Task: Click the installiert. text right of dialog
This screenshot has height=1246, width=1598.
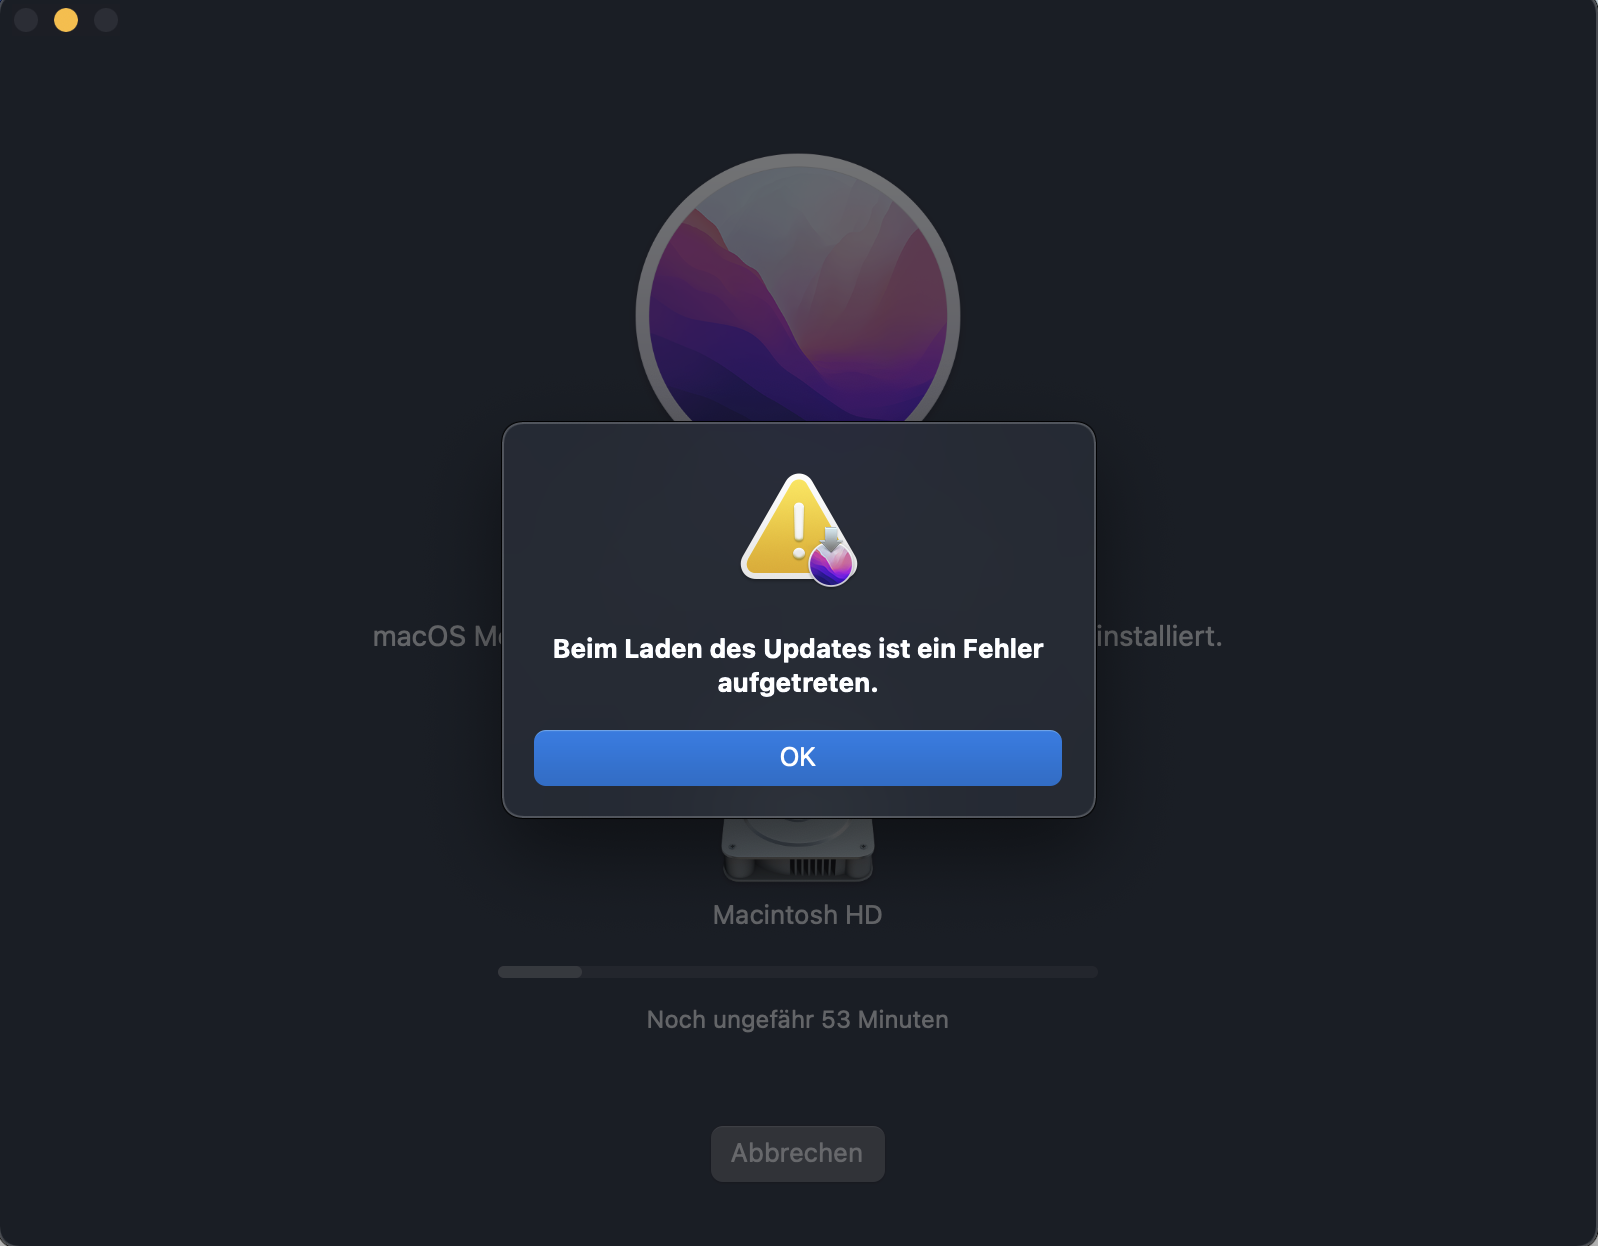Action: (1160, 636)
